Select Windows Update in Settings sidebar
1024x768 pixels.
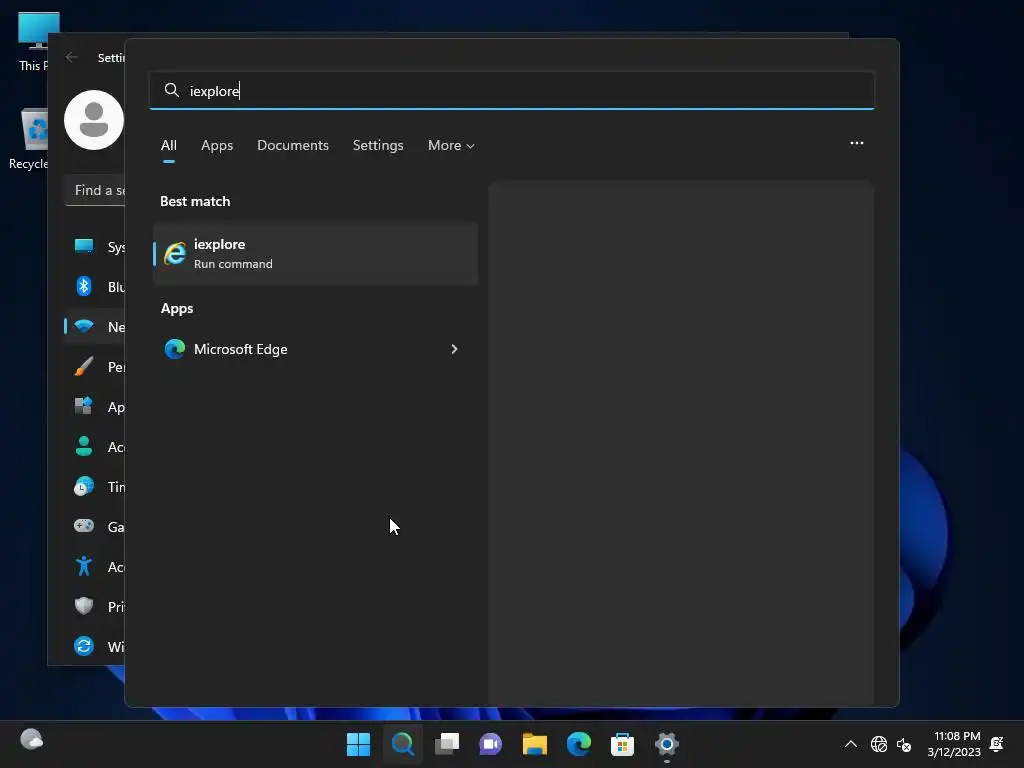coord(96,647)
